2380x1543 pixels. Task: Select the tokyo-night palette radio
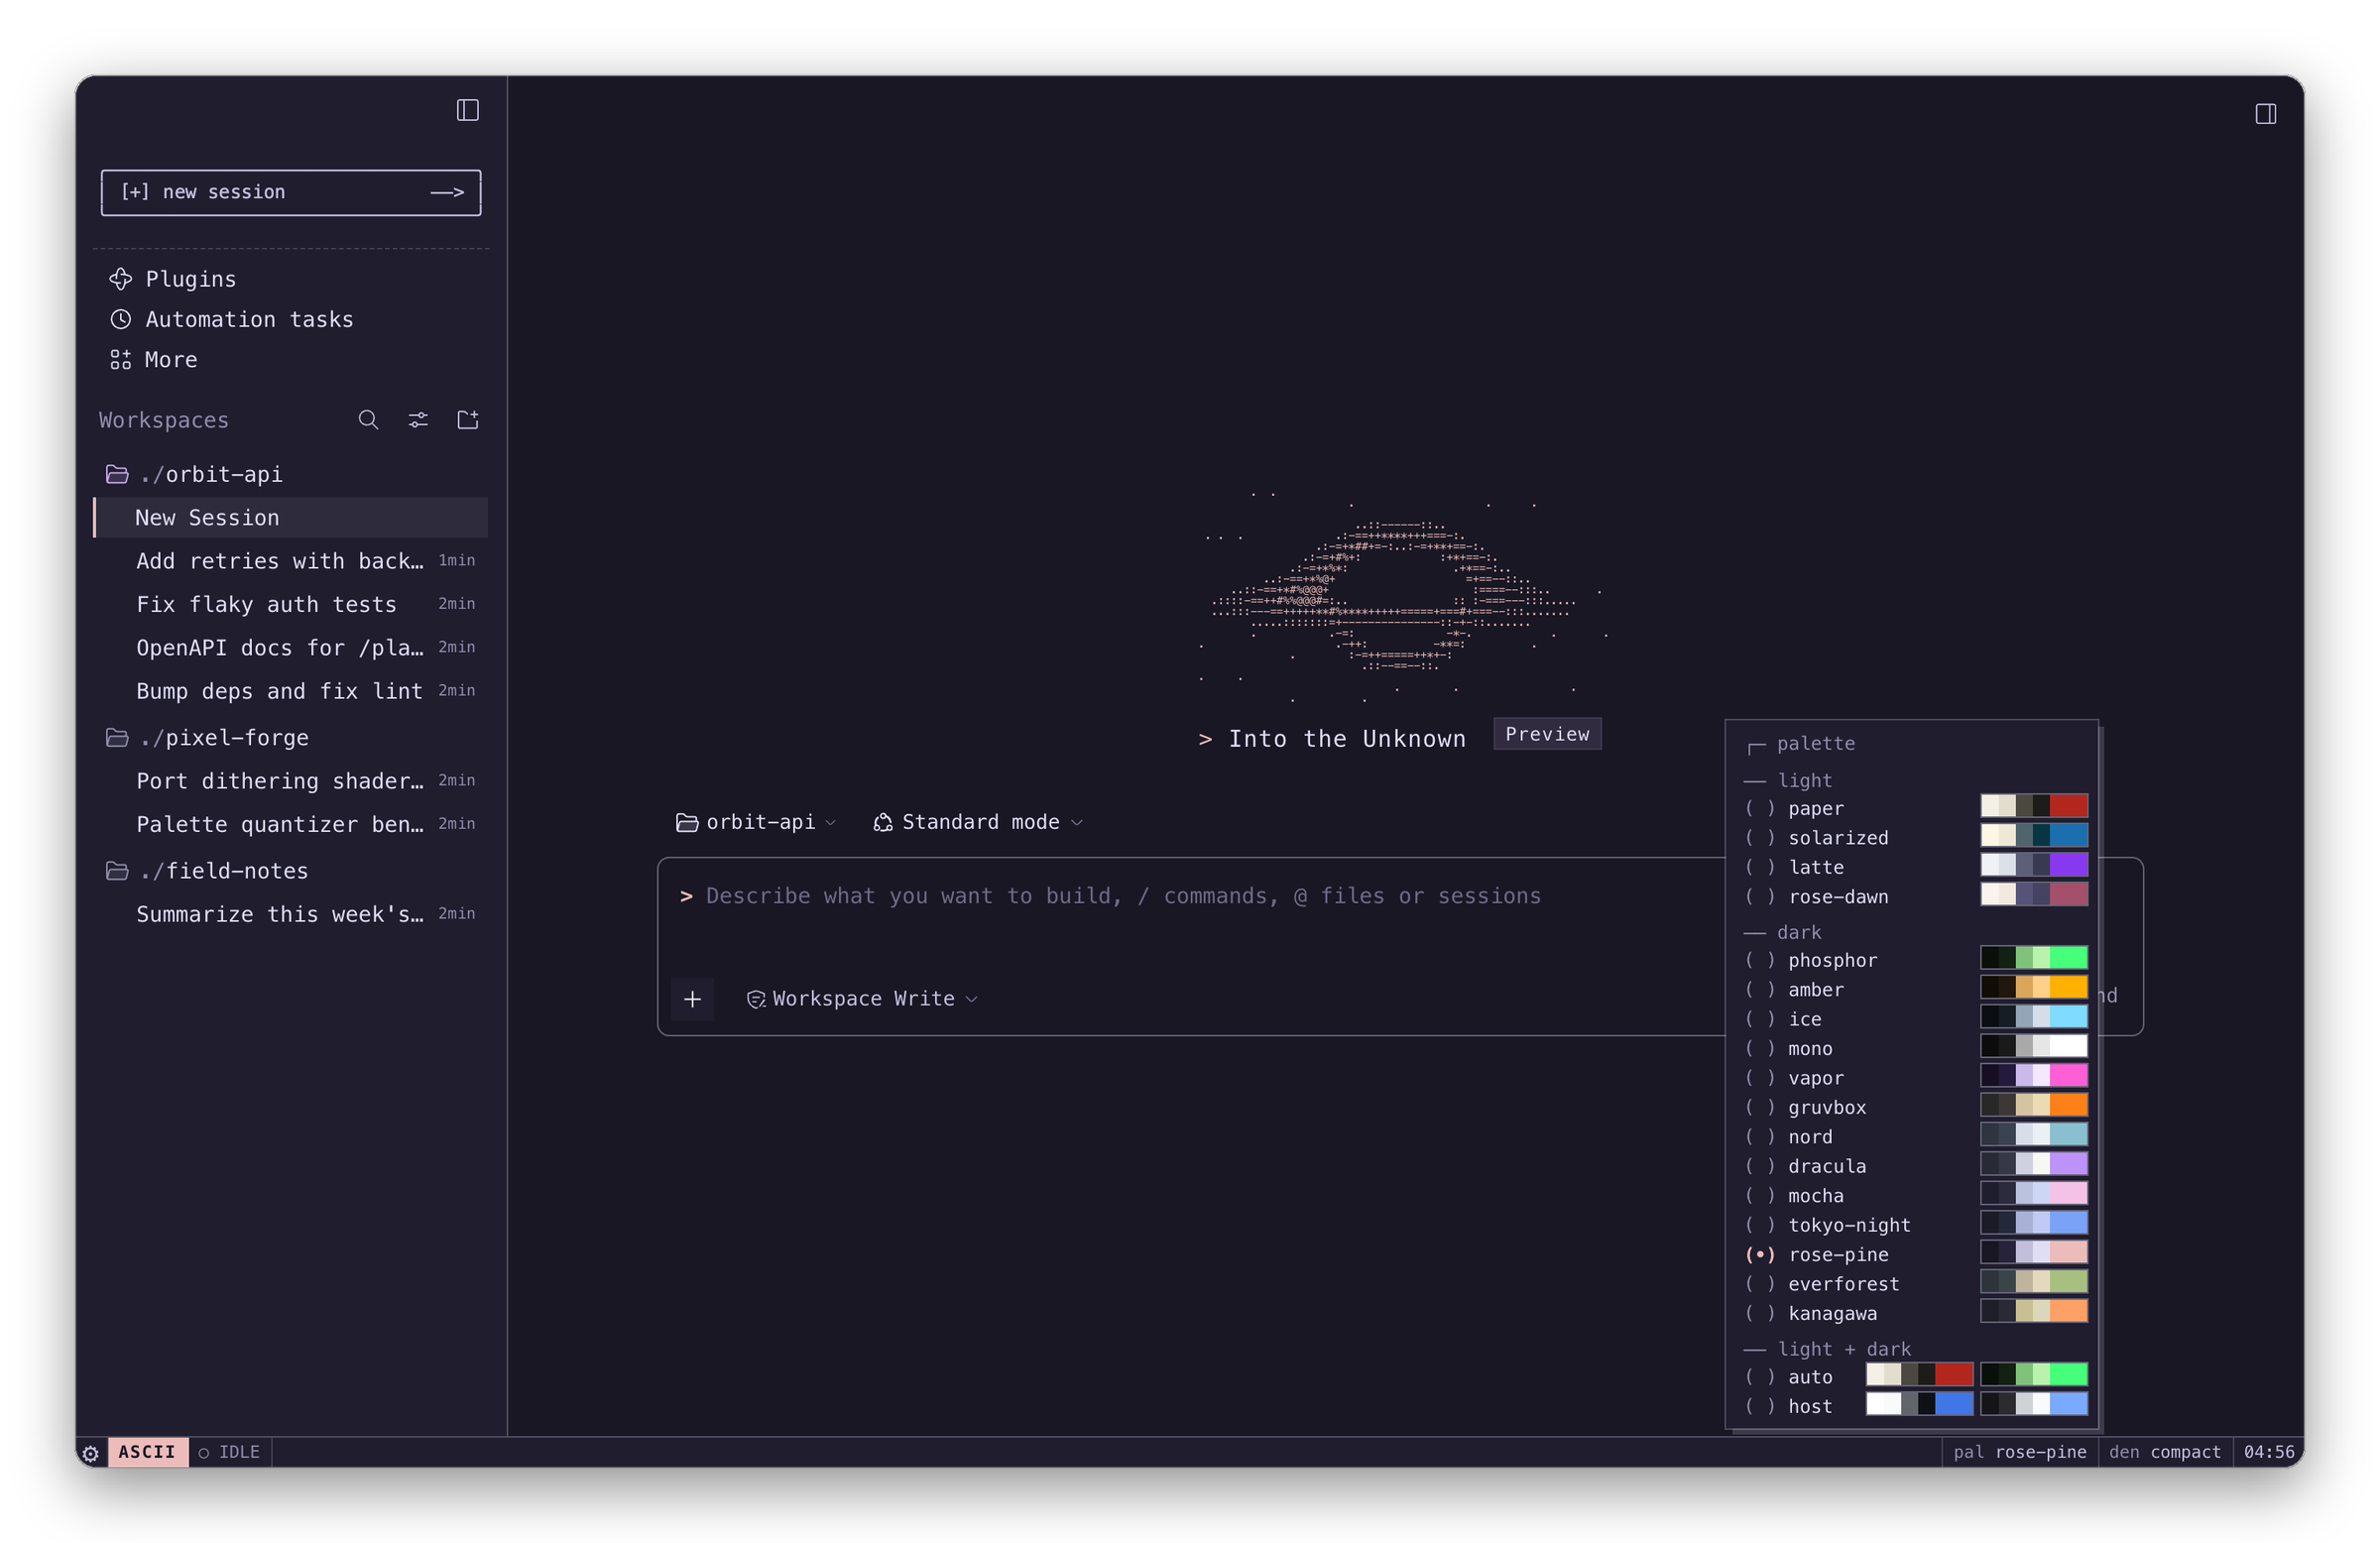[1760, 1225]
